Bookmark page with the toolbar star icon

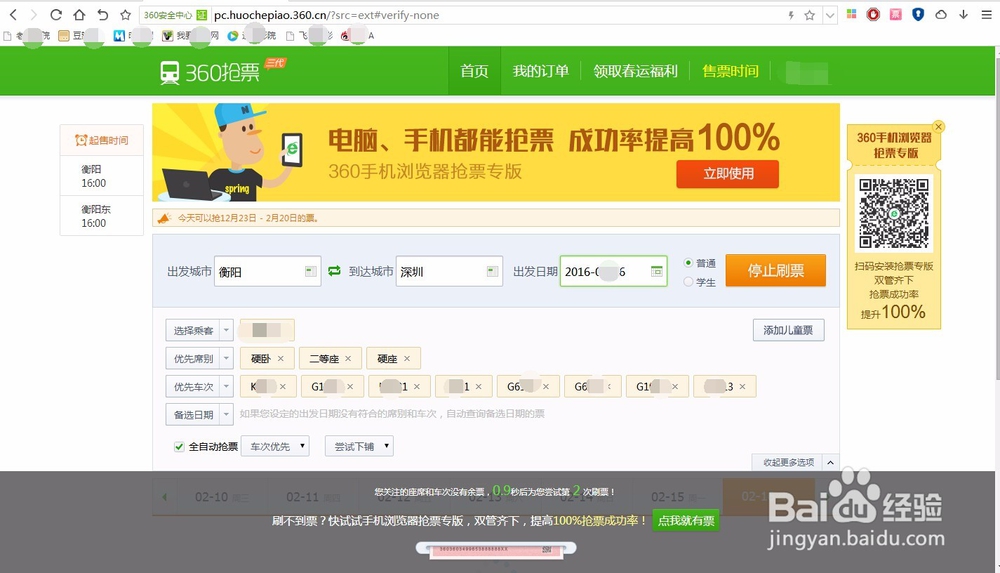click(126, 15)
